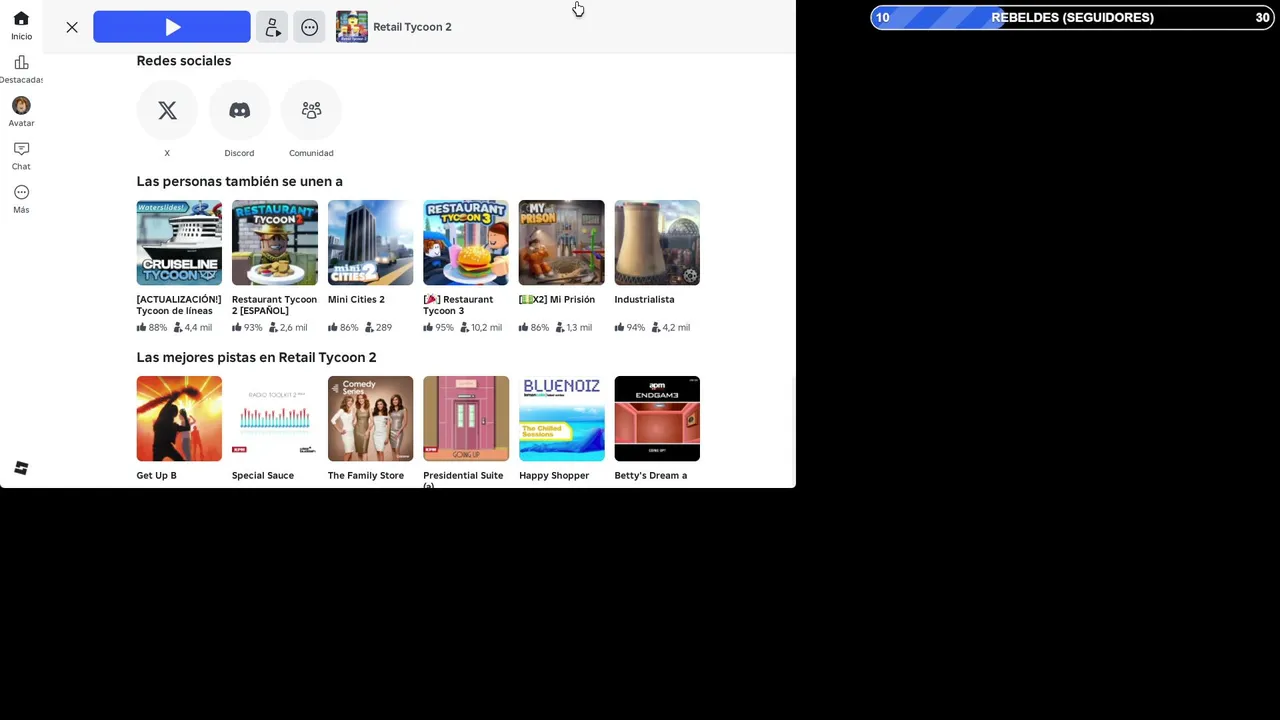Click the "Happy Shopper" track name
The width and height of the screenshot is (1280, 720).
[x=554, y=475]
